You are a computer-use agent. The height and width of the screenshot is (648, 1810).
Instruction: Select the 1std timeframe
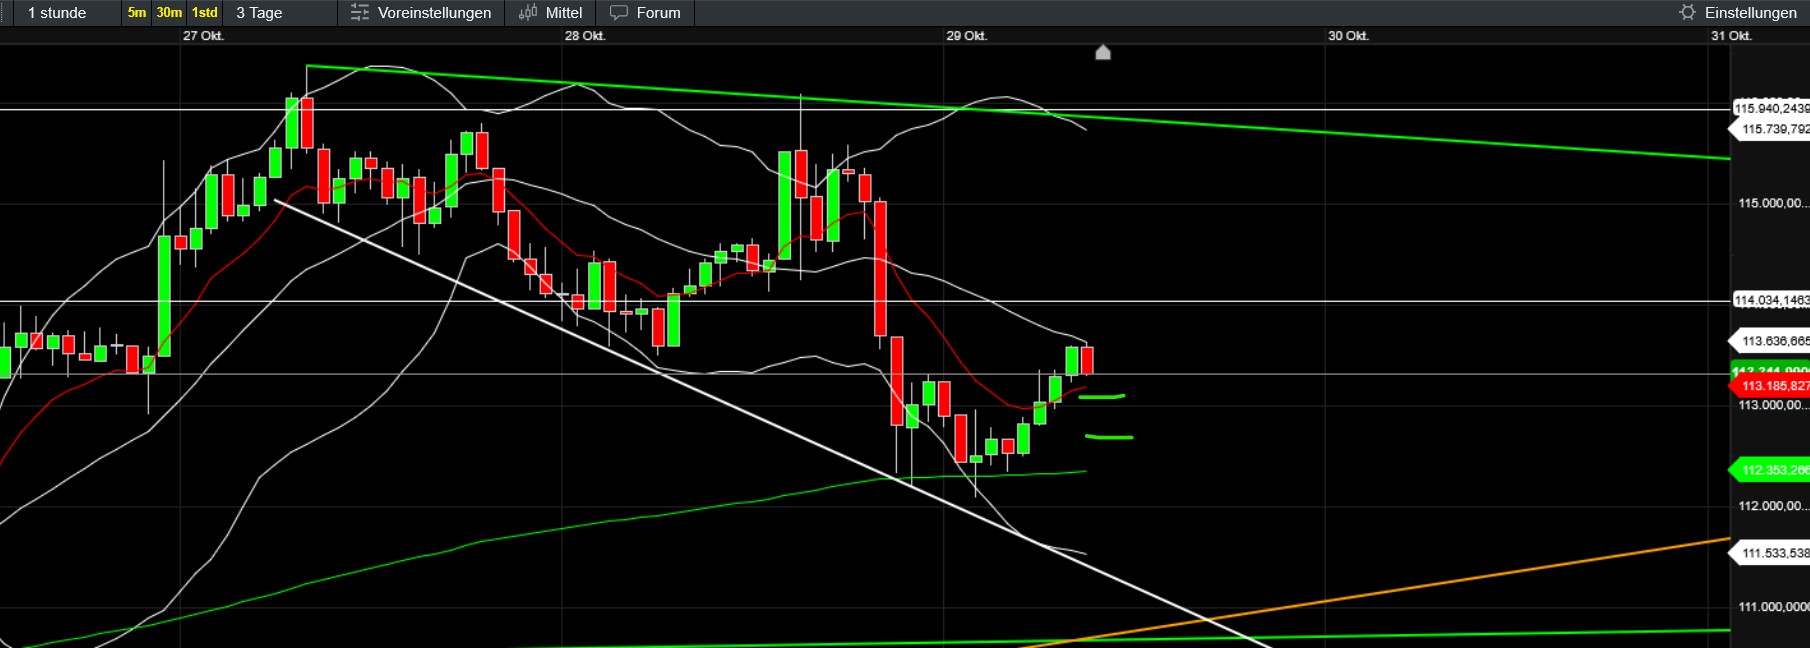coord(205,13)
